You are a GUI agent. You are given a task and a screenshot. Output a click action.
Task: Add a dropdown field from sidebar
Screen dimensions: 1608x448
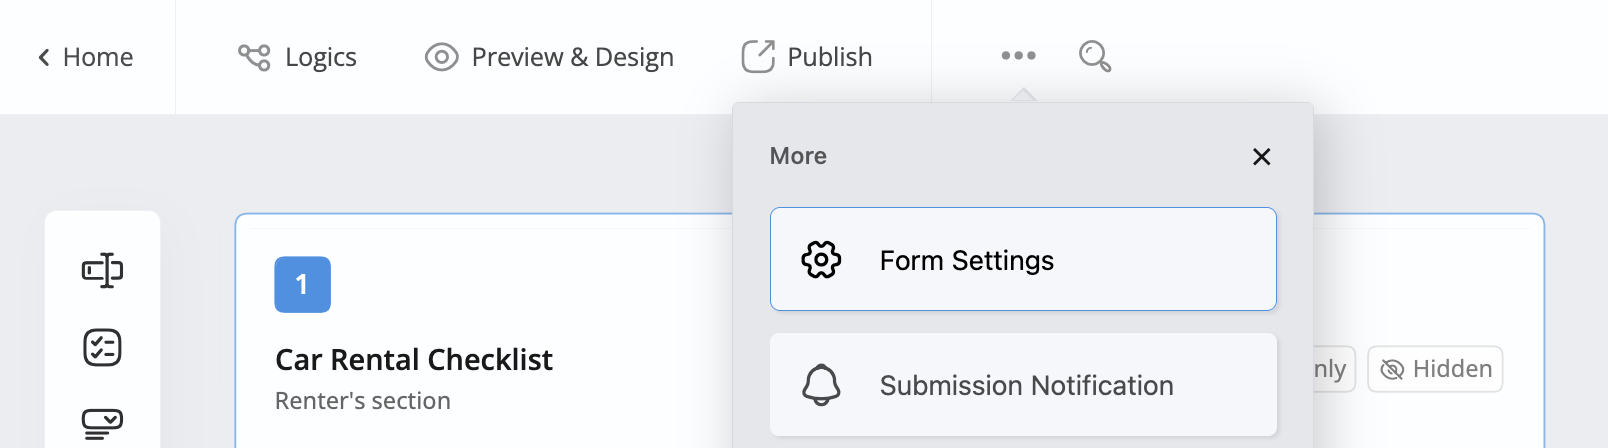pyautogui.click(x=102, y=423)
